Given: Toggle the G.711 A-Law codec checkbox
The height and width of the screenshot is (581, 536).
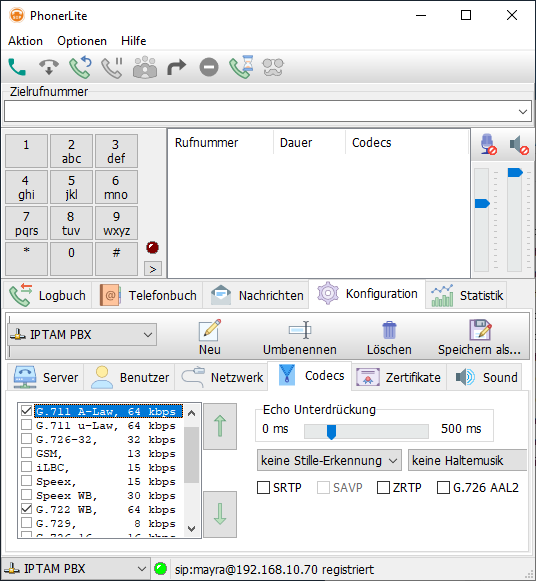Looking at the screenshot, I should click(x=26, y=411).
